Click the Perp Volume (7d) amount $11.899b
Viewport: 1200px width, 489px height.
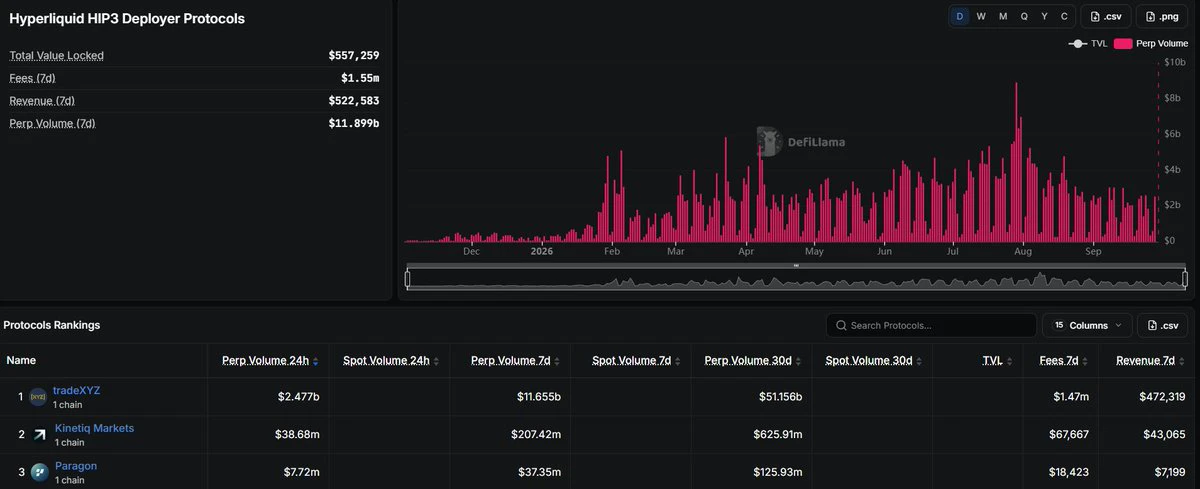[354, 124]
